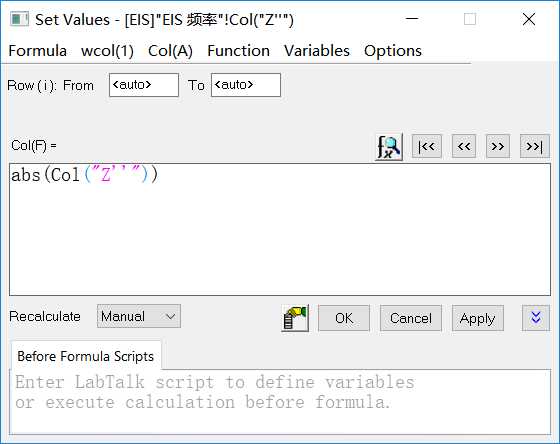Screen dimensions: 560x444
Task: Click the OK button
Action: tap(344, 318)
